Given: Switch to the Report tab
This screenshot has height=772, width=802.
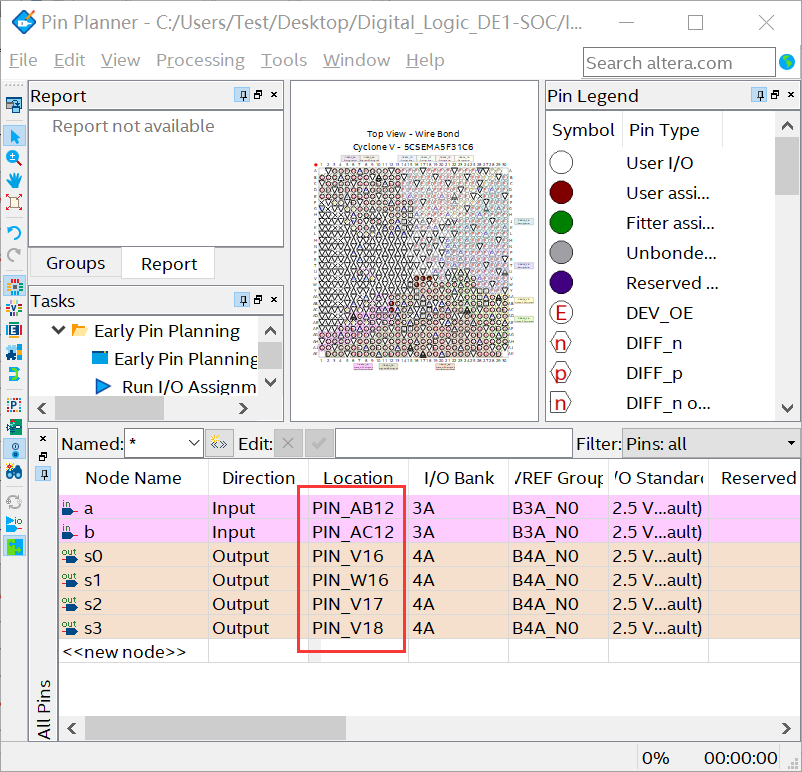Looking at the screenshot, I should click(169, 263).
